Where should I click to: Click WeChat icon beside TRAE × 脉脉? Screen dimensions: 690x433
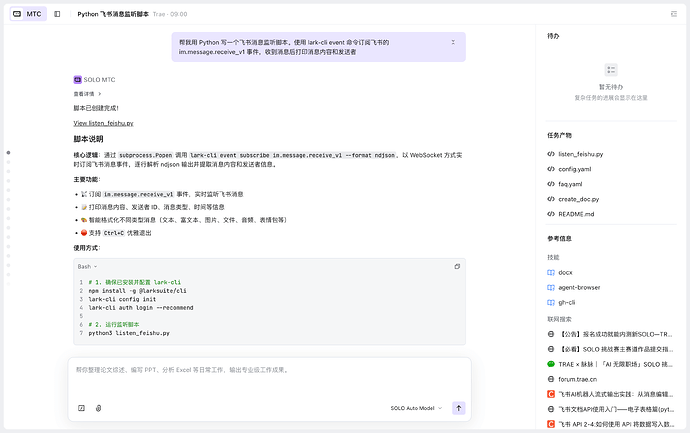pos(551,364)
